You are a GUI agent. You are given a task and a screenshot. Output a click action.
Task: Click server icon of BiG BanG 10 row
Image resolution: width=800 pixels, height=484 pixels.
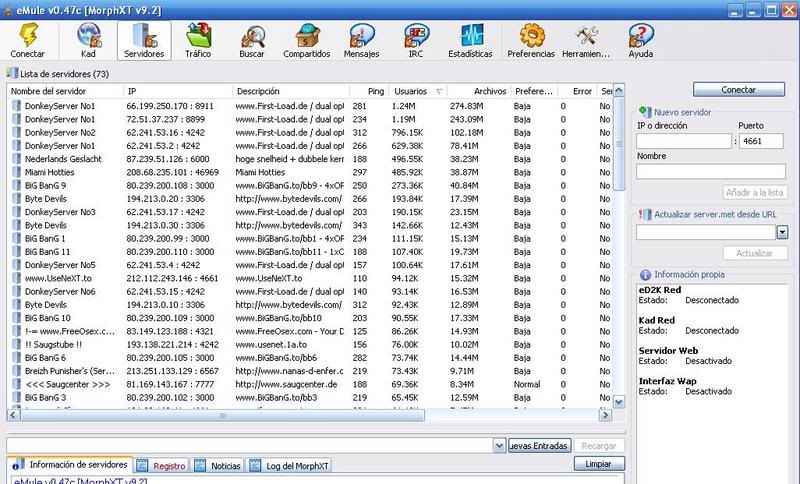click(x=16, y=318)
